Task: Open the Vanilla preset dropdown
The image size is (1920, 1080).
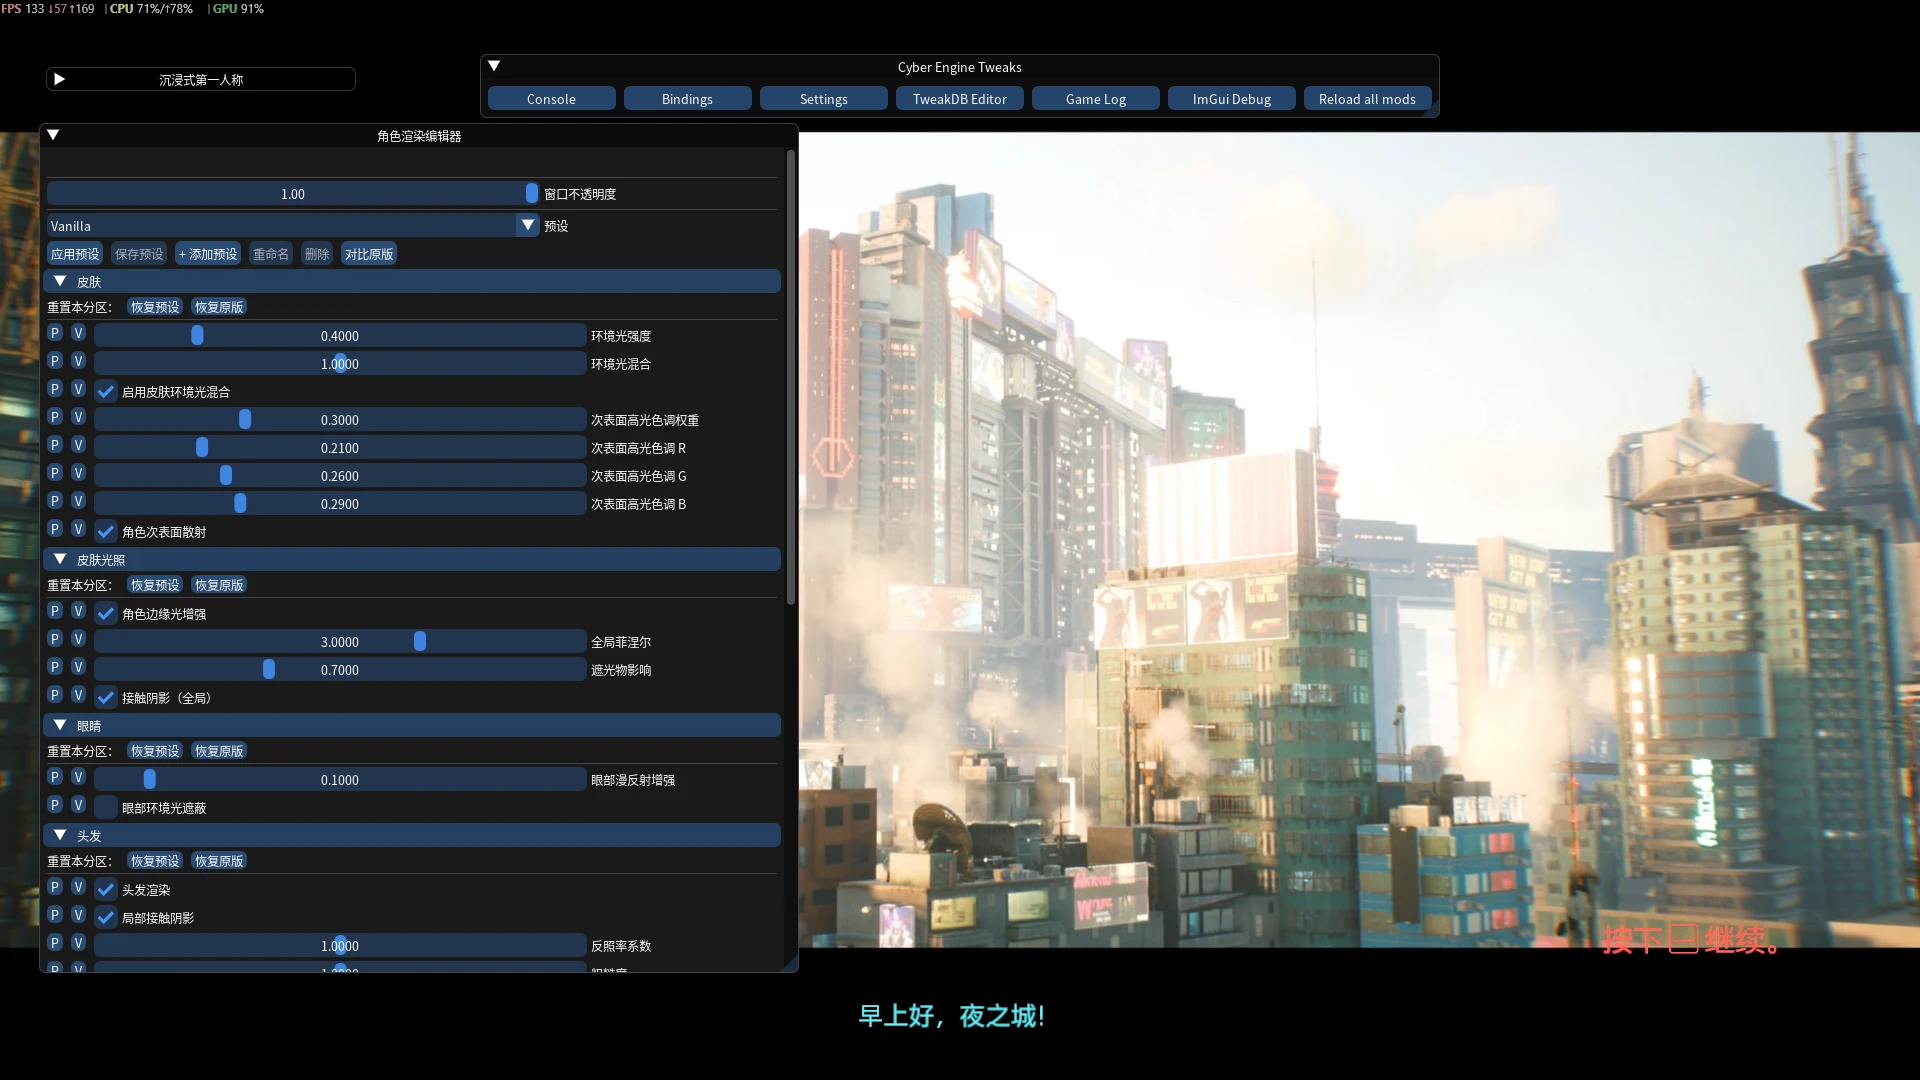Action: 528,225
